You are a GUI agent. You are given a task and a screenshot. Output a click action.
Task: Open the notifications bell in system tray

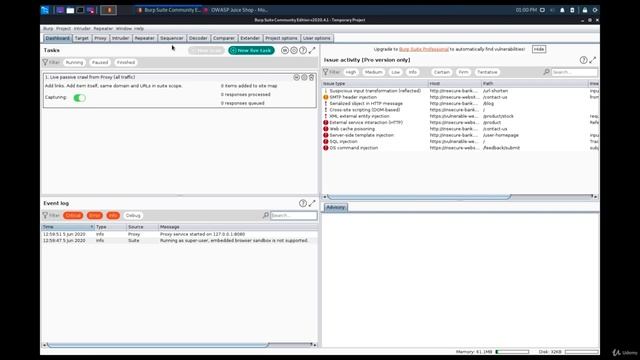click(562, 10)
